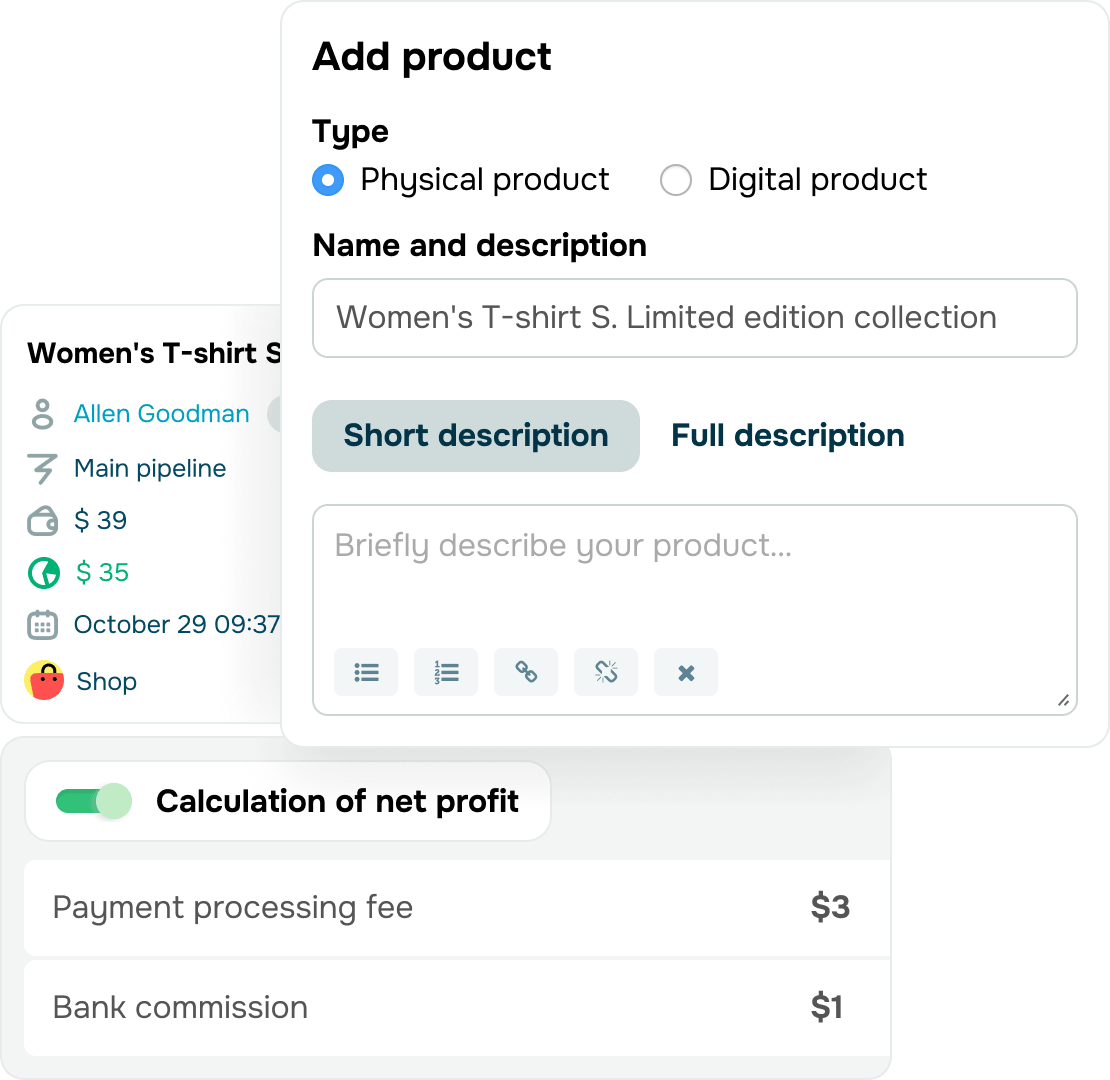The image size is (1110, 1080).
Task: Click the pipeline icon beside Main pipeline
Action: point(42,469)
